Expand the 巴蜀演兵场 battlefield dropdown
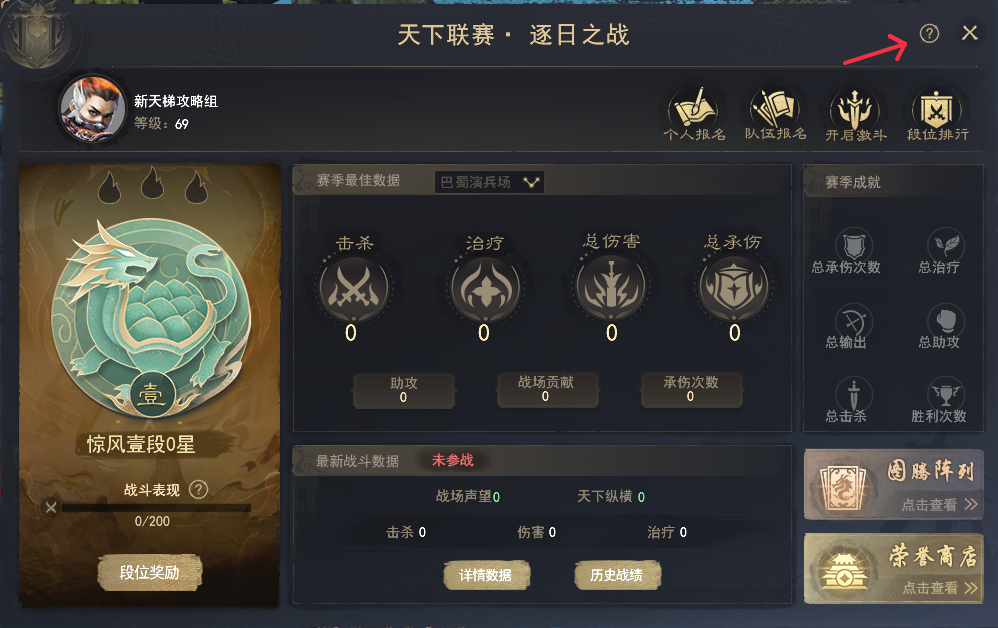Viewport: 998px width, 628px height. point(489,182)
